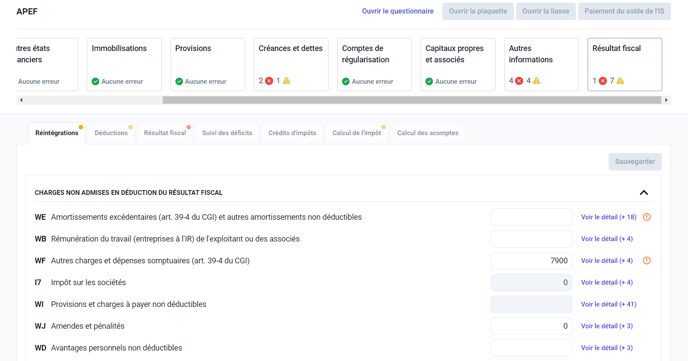The image size is (688, 361).
Task: Click the WI provisions input field
Action: (531, 304)
